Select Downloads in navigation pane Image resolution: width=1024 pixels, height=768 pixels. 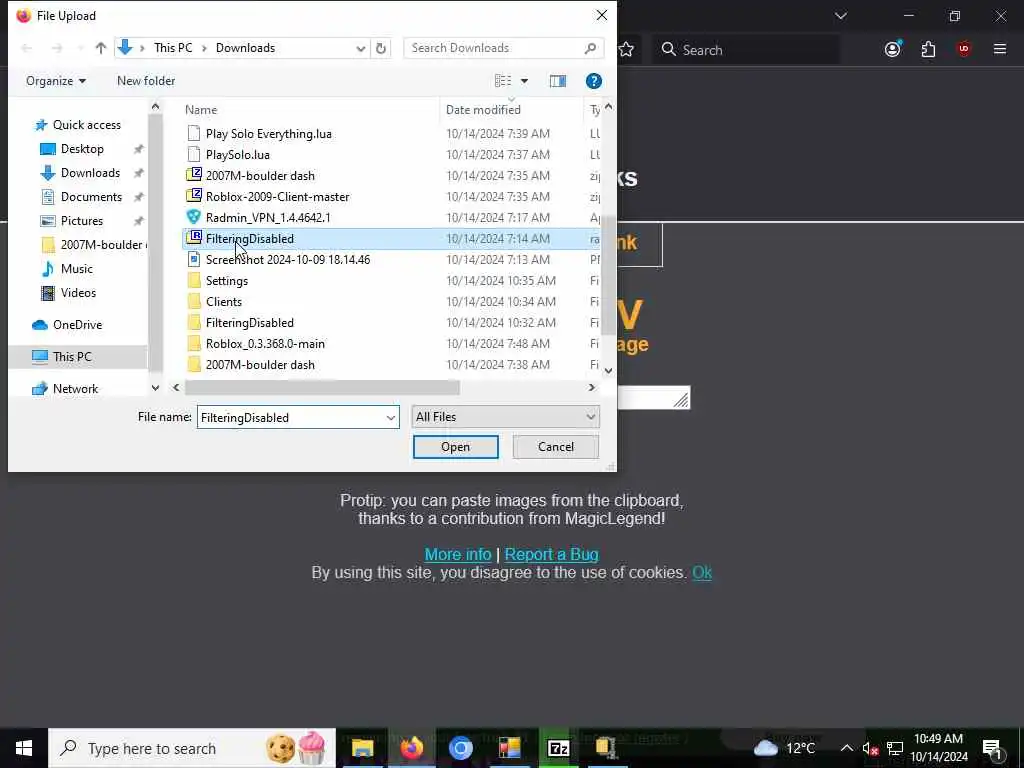90,173
